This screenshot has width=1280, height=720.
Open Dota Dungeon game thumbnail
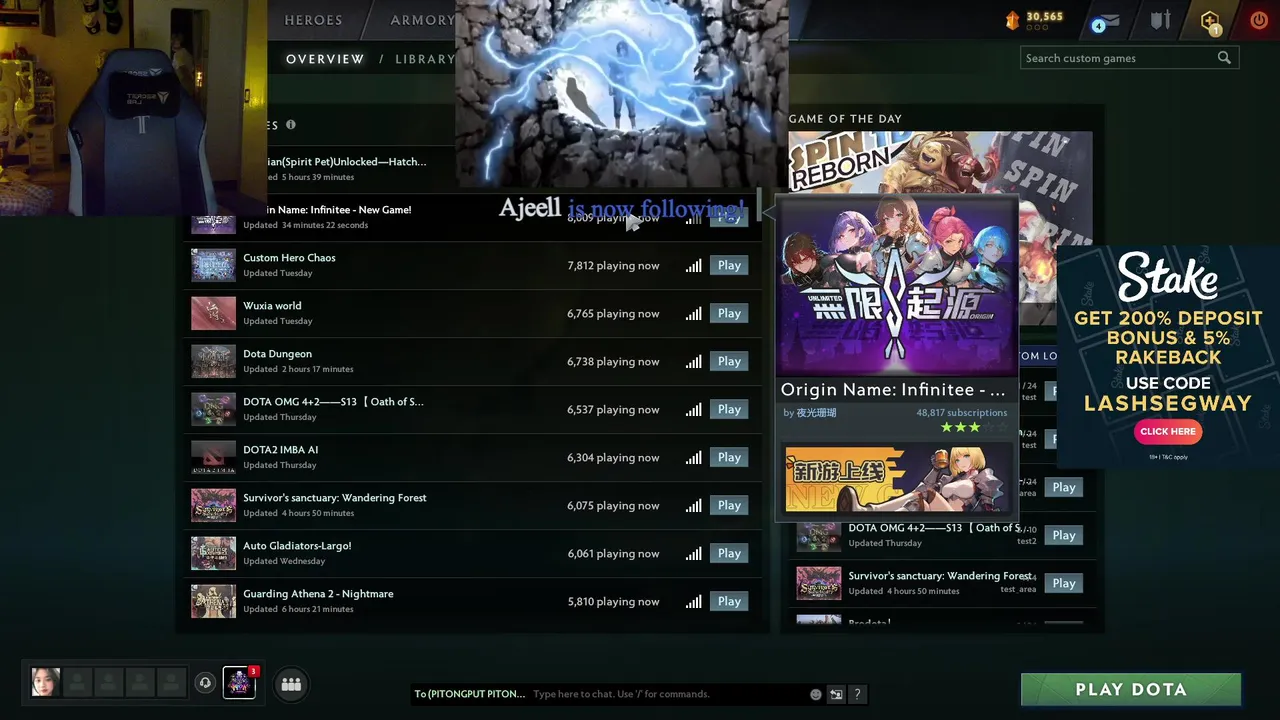click(x=213, y=361)
